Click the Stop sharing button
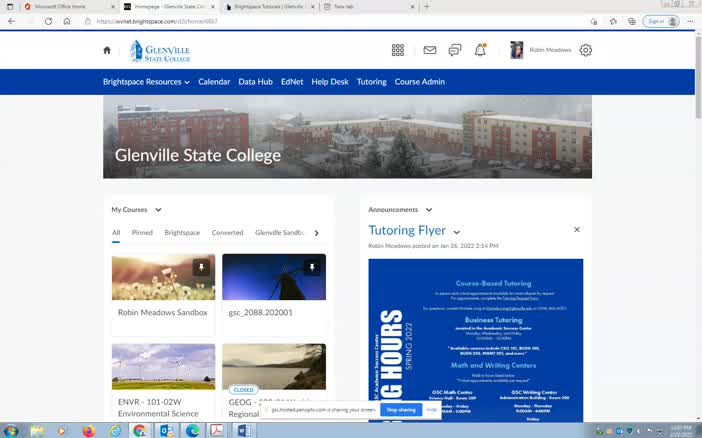 tap(401, 410)
